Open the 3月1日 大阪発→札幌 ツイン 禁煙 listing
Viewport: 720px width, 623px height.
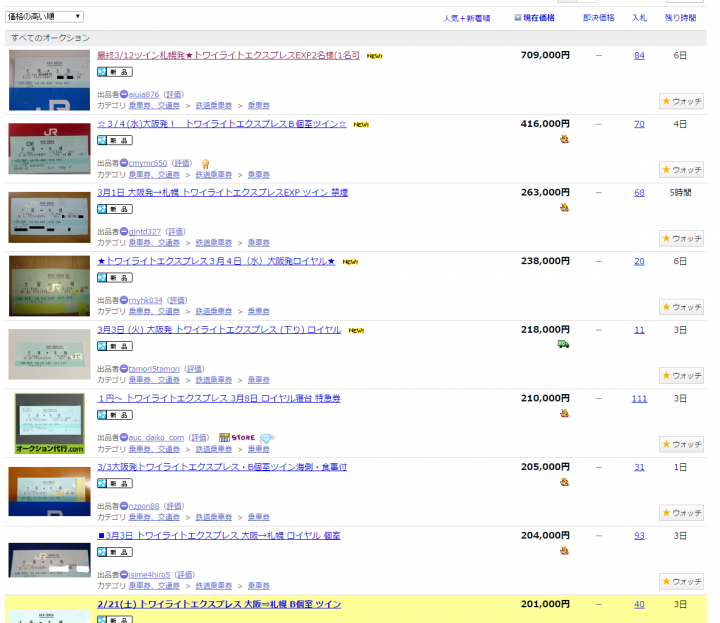pos(222,192)
